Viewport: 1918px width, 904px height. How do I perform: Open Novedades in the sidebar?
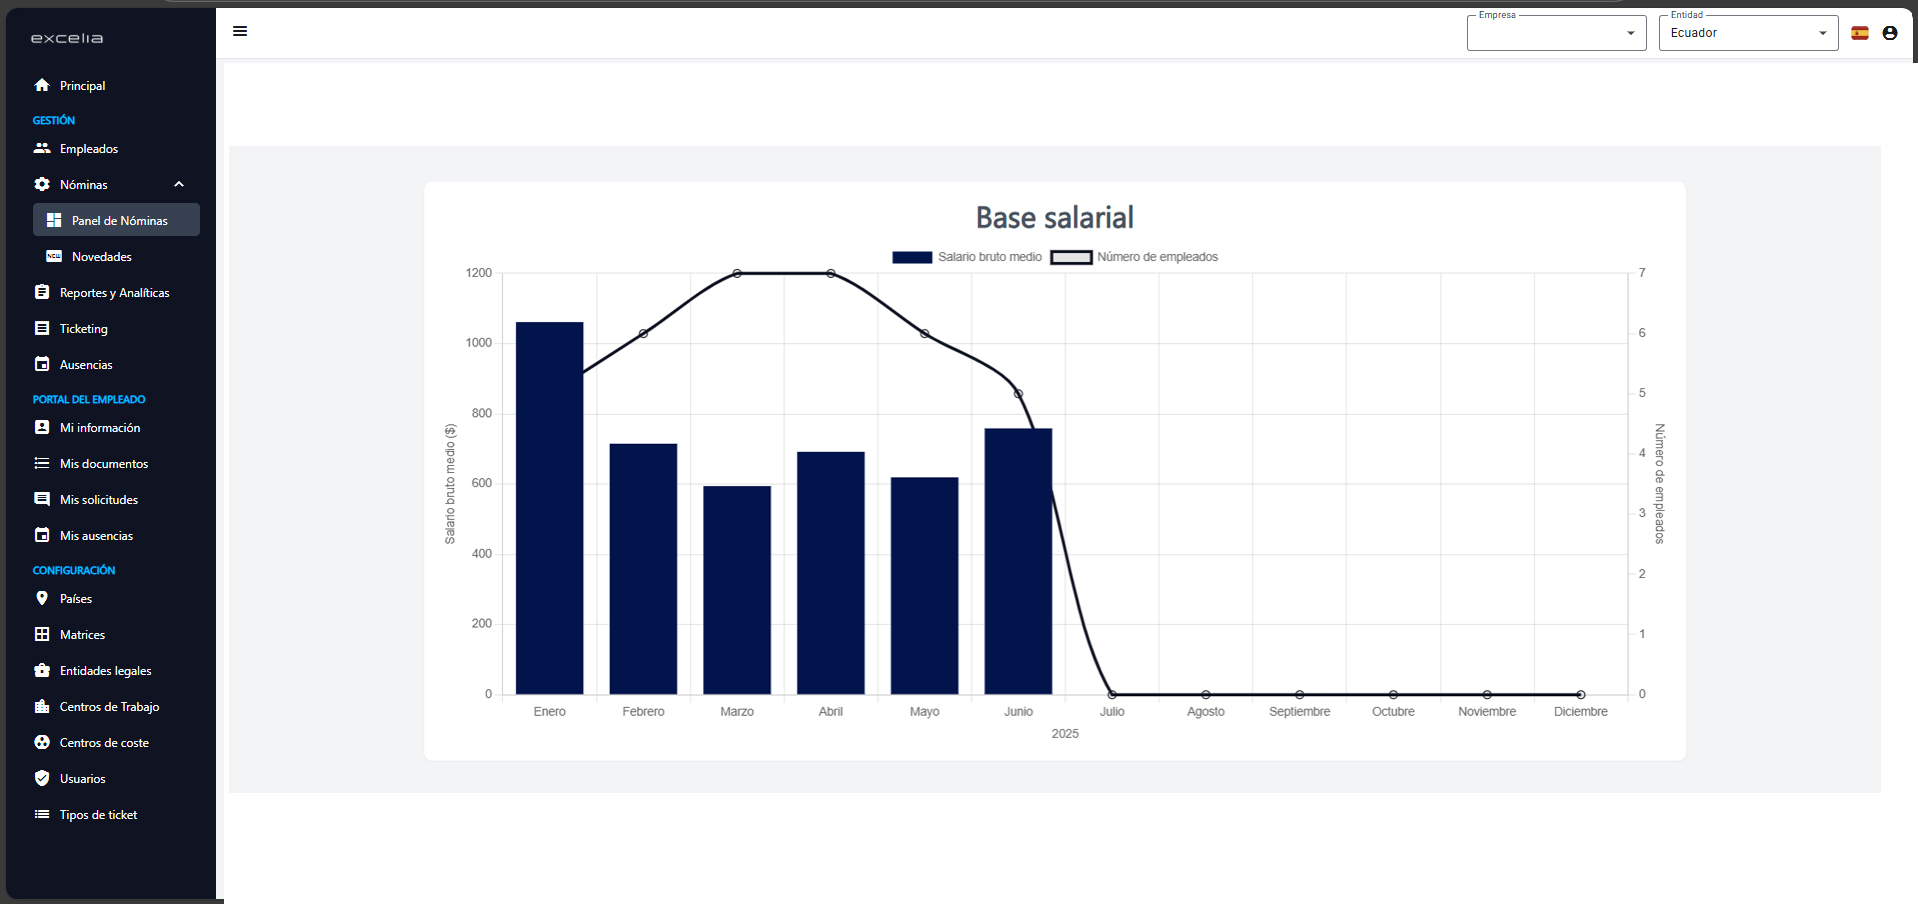point(102,256)
